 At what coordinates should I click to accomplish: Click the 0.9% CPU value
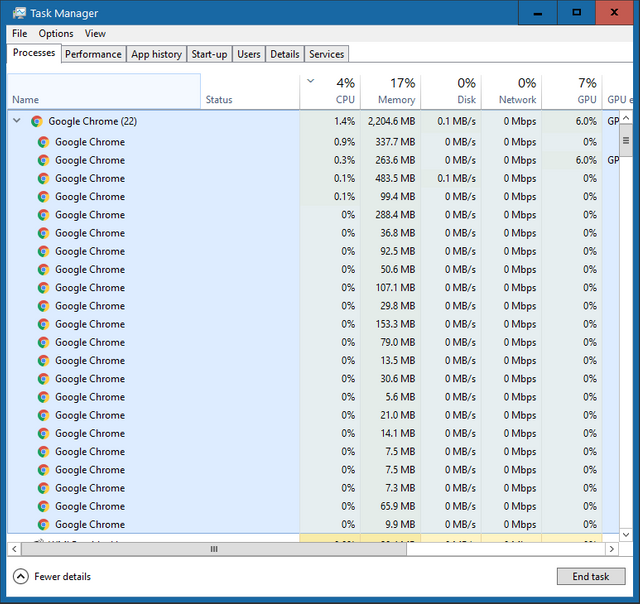click(x=344, y=142)
